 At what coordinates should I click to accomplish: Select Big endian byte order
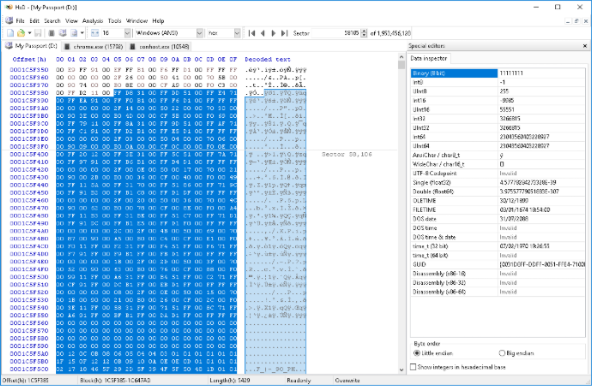click(x=502, y=353)
